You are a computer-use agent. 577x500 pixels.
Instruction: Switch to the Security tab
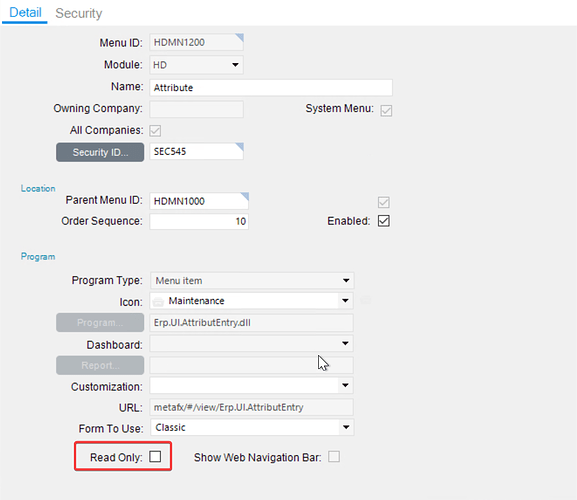79,13
